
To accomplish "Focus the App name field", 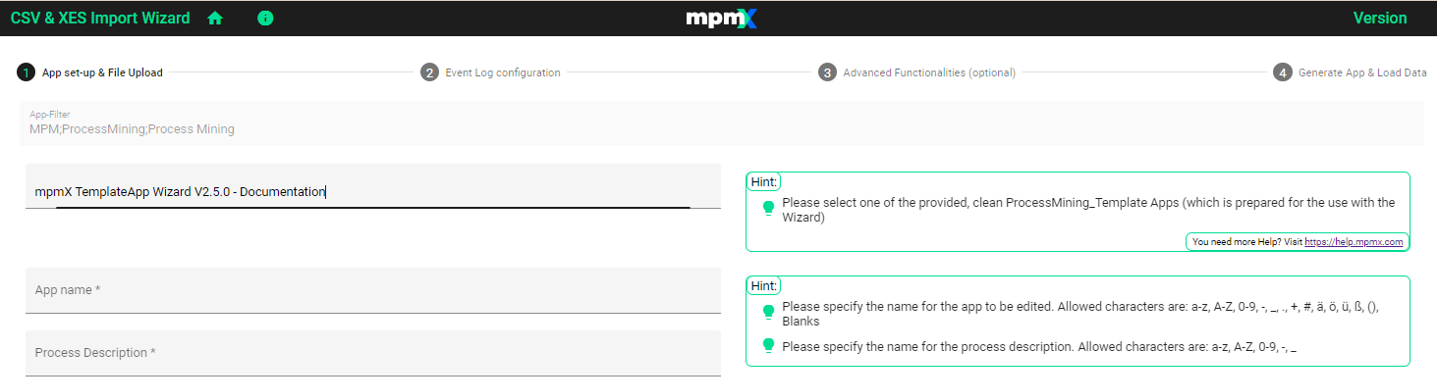I will (373, 290).
